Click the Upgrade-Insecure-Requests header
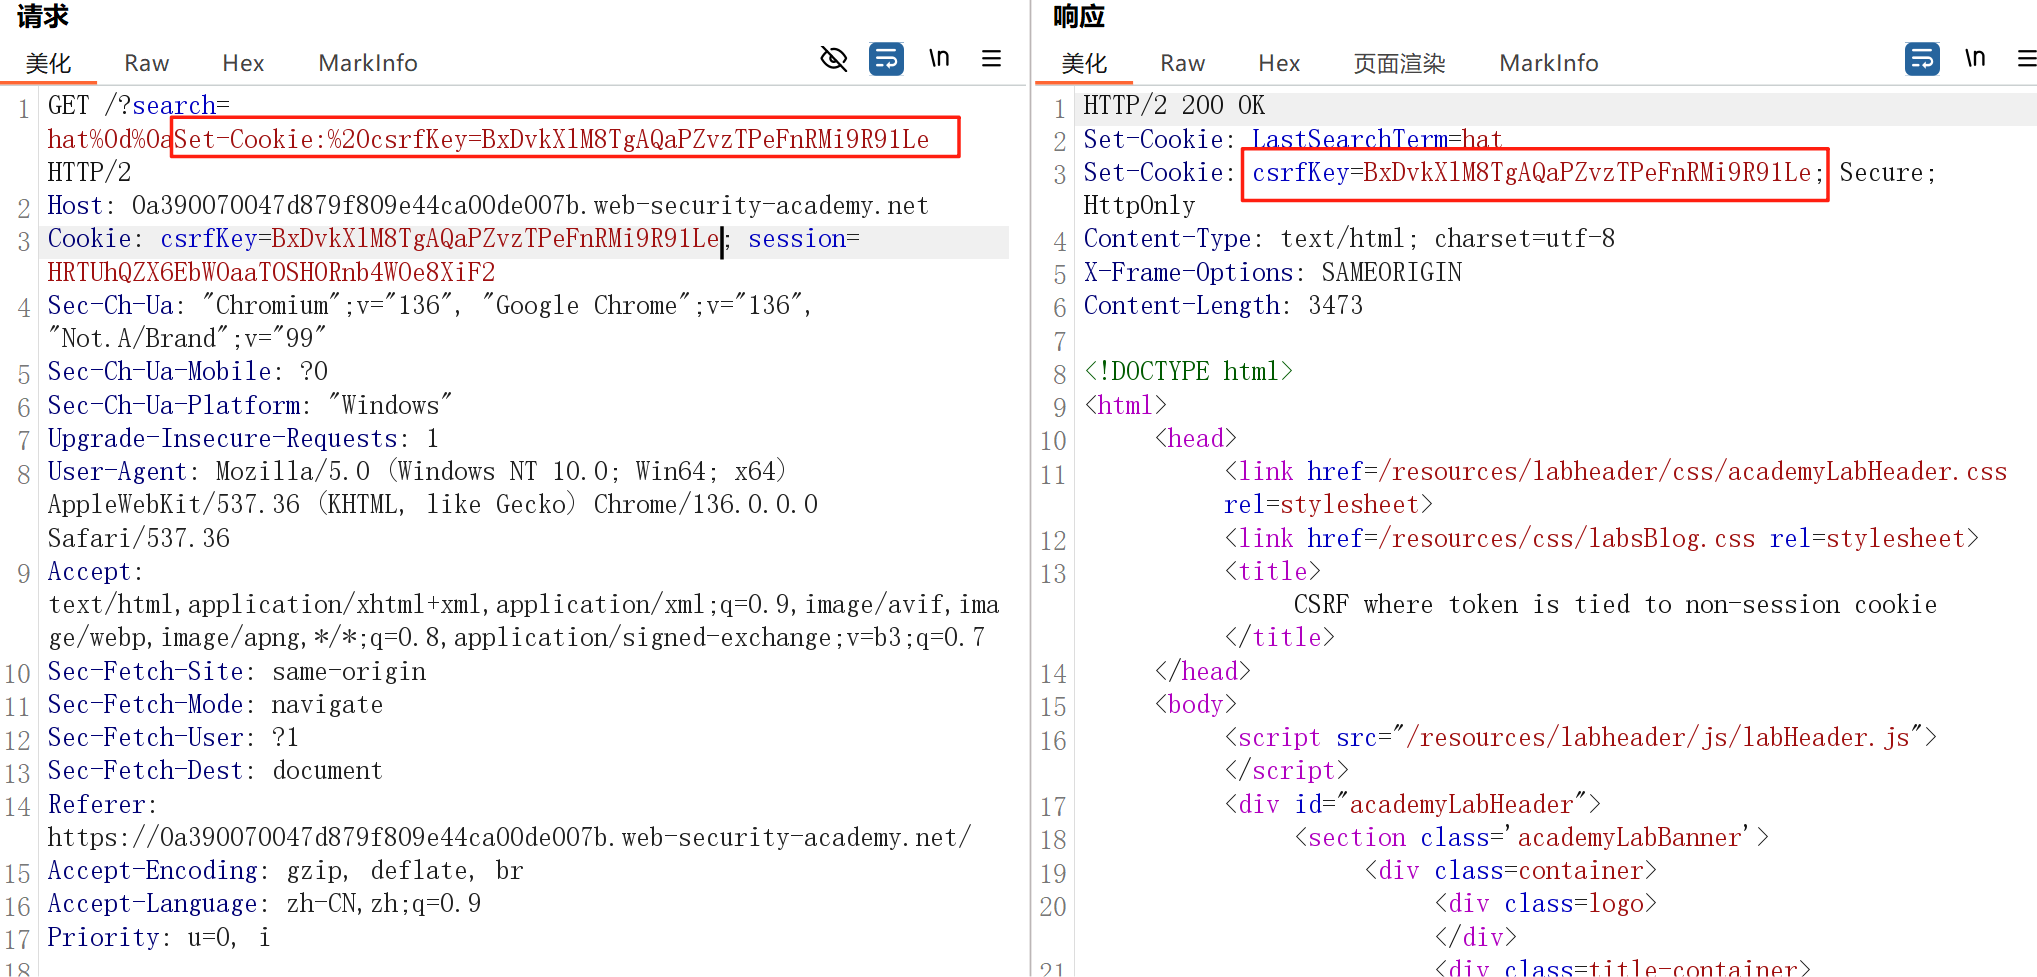This screenshot has width=2037, height=977. point(243,438)
